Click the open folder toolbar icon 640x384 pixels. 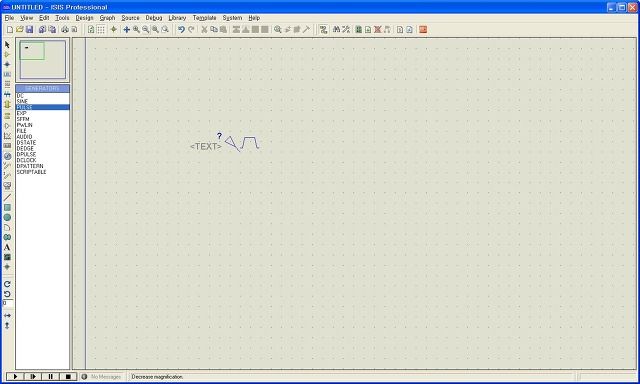click(x=19, y=29)
